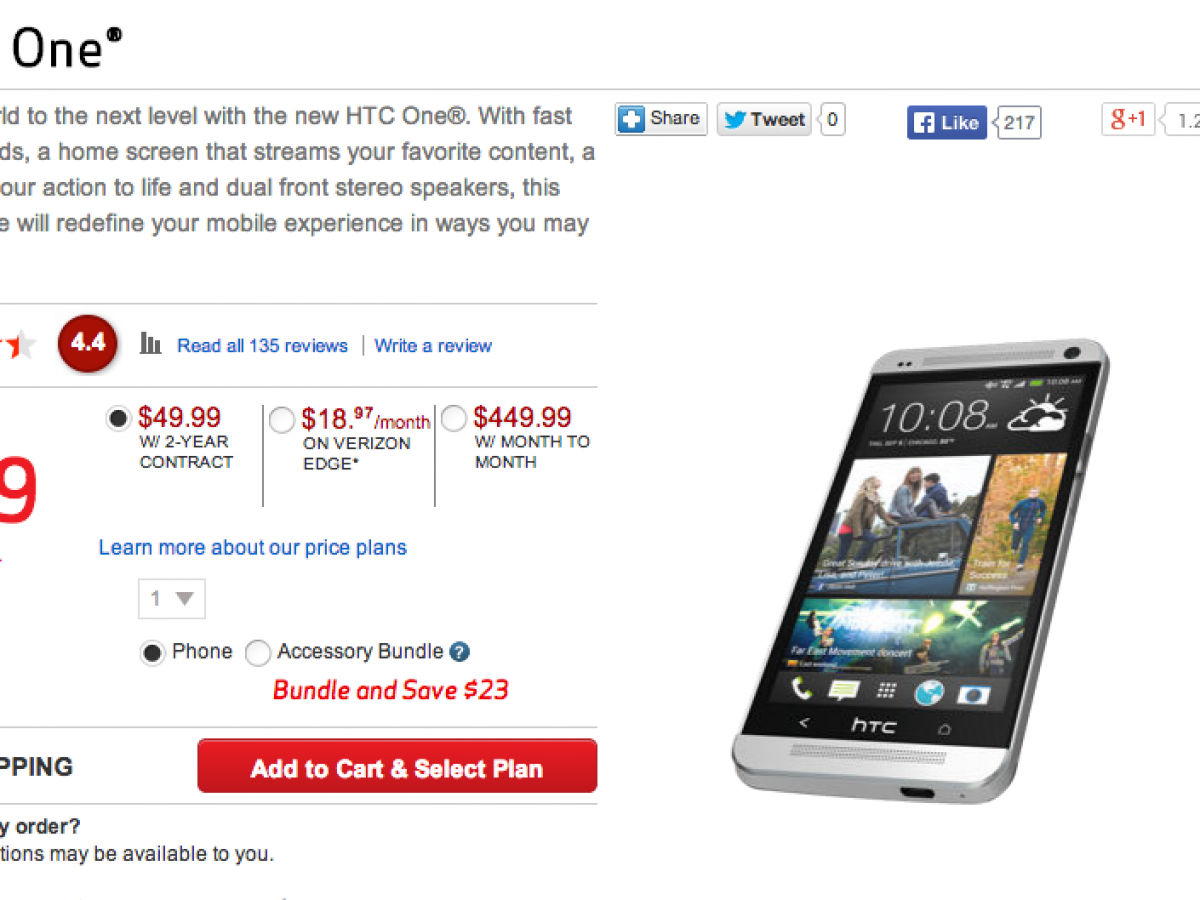
Task: Open the quantity dropdown showing 1
Action: (172, 599)
